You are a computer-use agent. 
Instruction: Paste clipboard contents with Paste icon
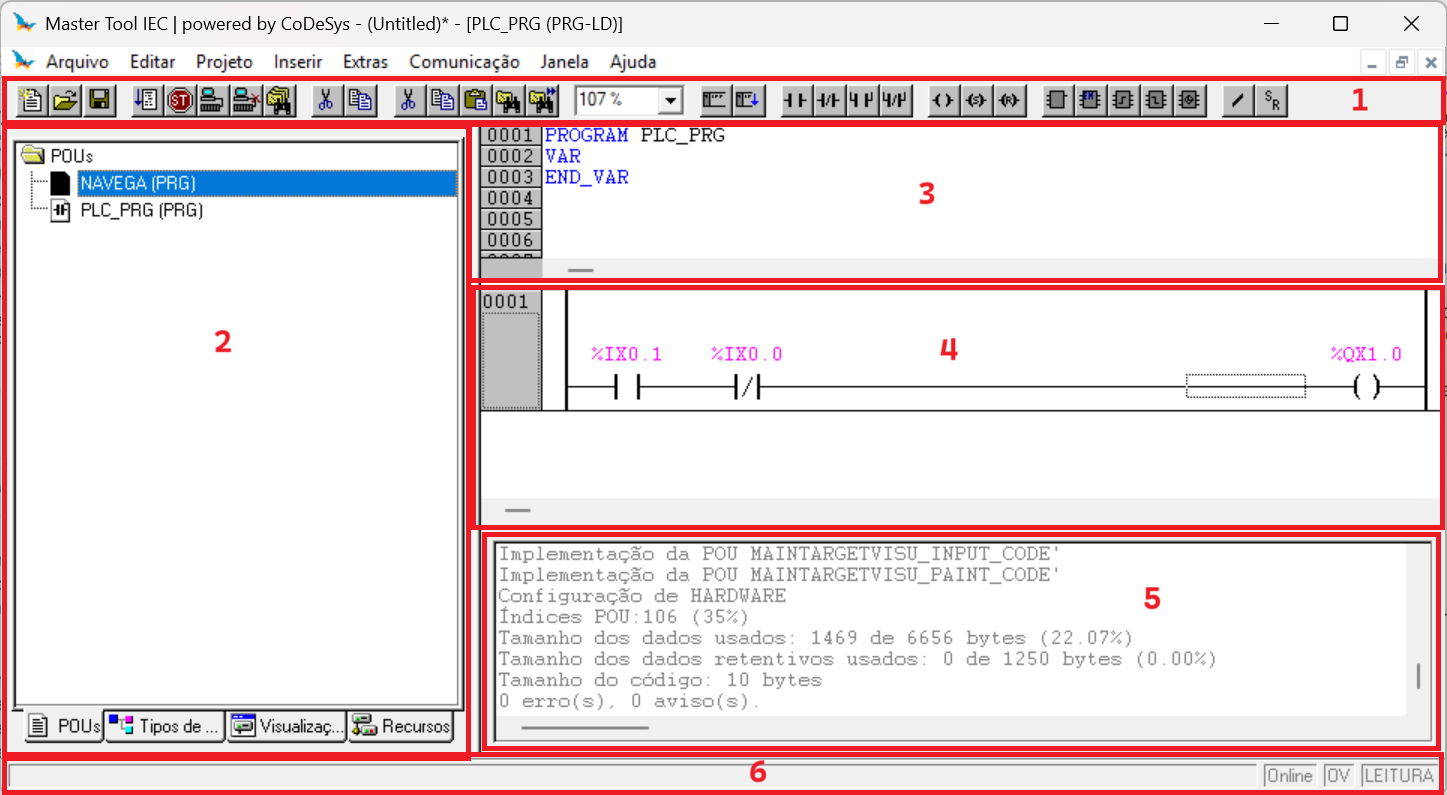476,100
